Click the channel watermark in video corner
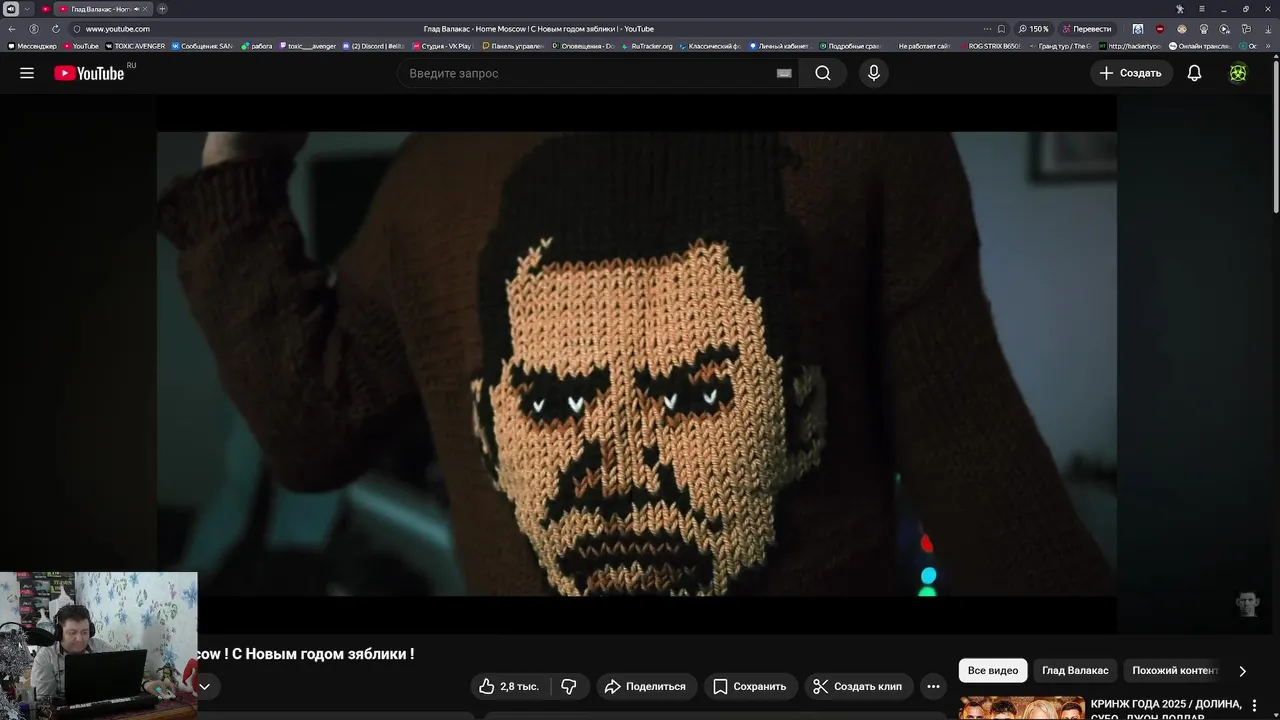Screen dimensions: 1280x720 (1246, 604)
